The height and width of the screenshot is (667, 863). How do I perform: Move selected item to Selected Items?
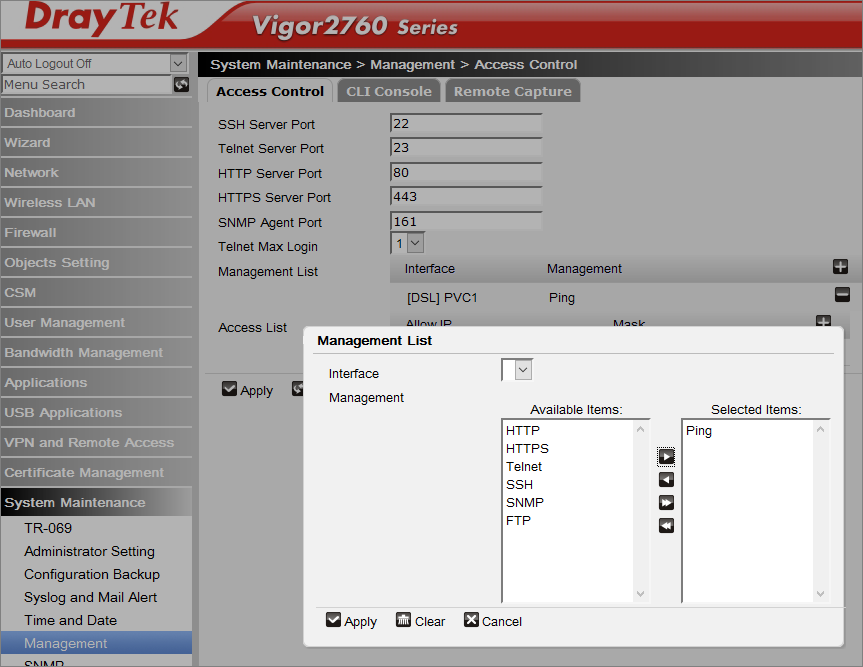666,456
